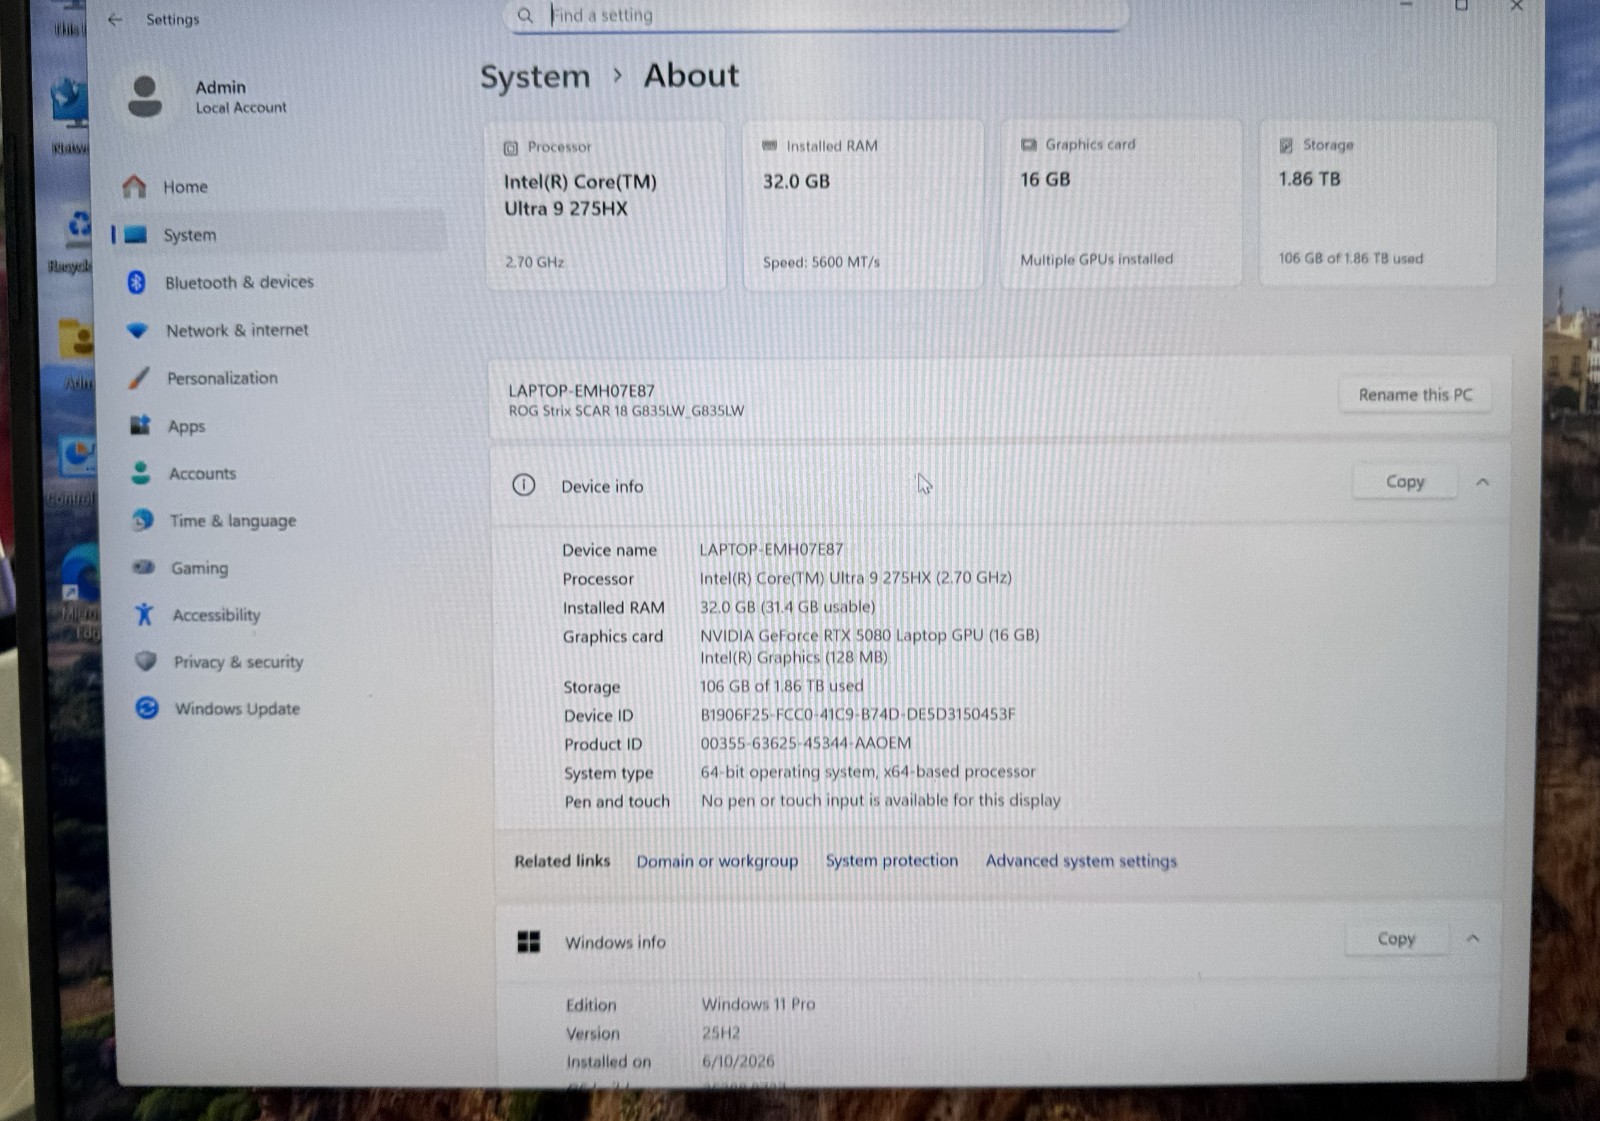Open Gaming settings label

click(200, 568)
